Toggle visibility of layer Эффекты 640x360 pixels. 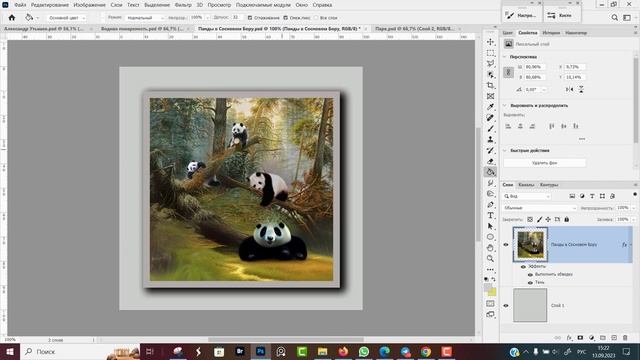(x=523, y=267)
